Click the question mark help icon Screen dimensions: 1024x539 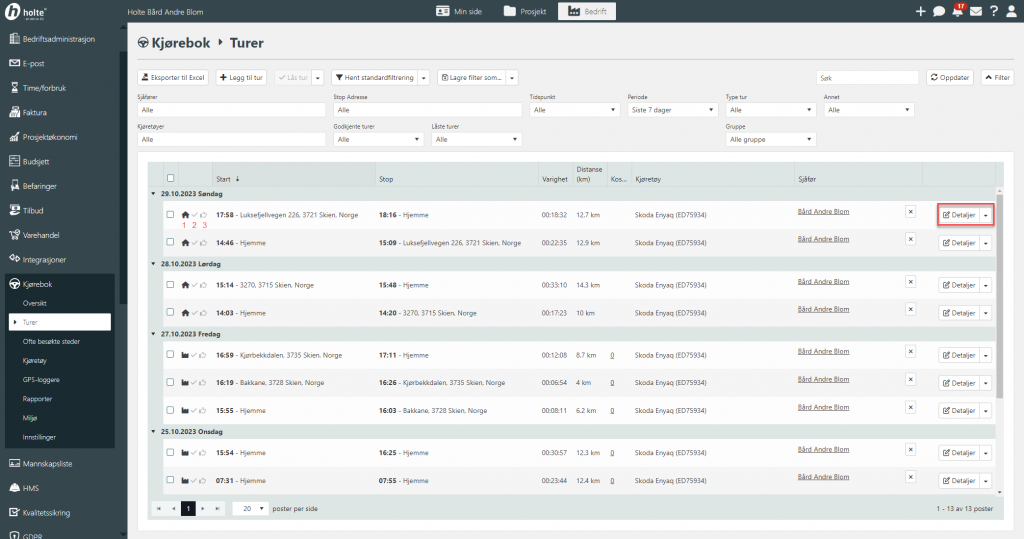coord(993,11)
